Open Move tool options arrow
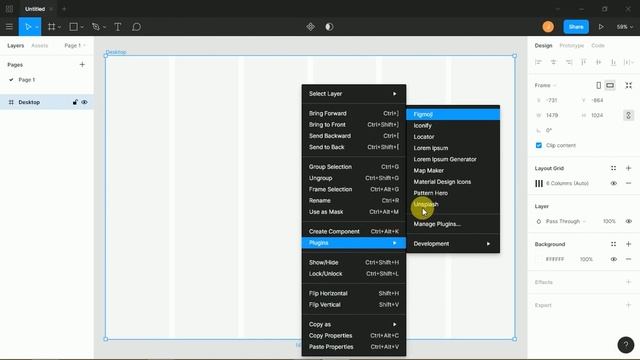 click(37, 27)
